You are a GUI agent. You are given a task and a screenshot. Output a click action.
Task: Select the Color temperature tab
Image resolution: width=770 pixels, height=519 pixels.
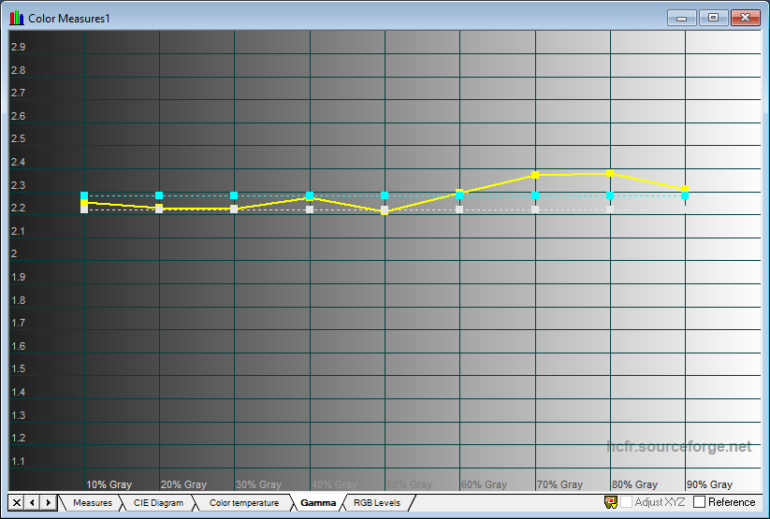tap(244, 503)
